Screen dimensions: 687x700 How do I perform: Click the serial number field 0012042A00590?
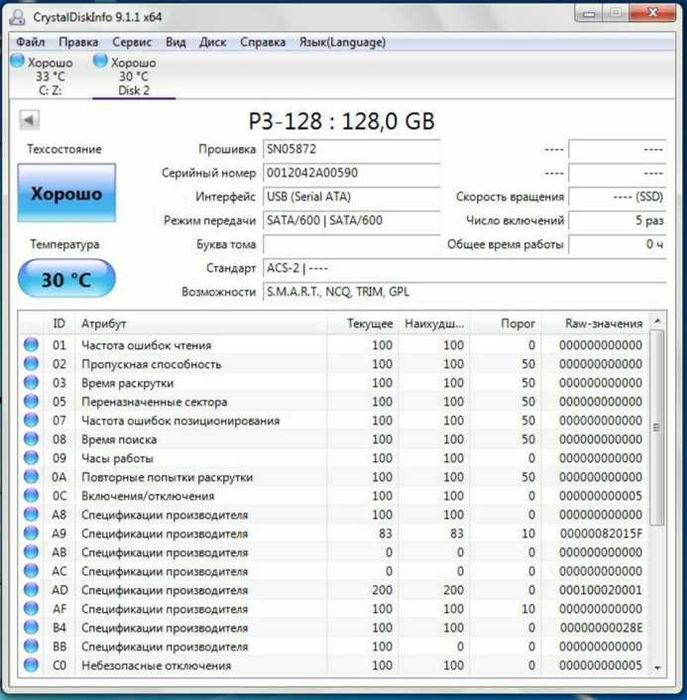351,173
